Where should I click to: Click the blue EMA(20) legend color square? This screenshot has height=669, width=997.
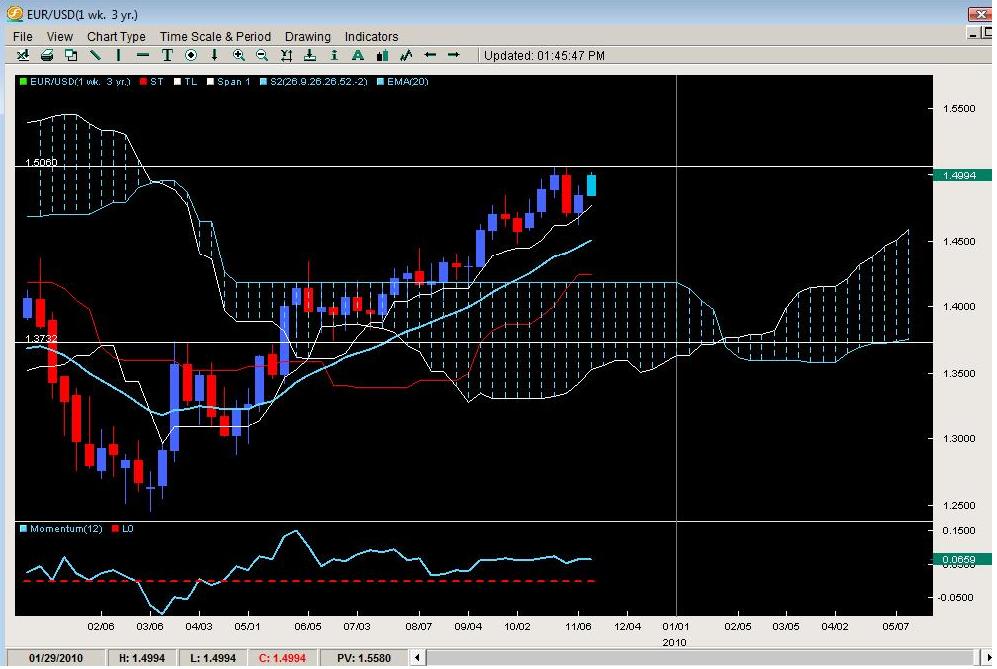pyautogui.click(x=380, y=81)
